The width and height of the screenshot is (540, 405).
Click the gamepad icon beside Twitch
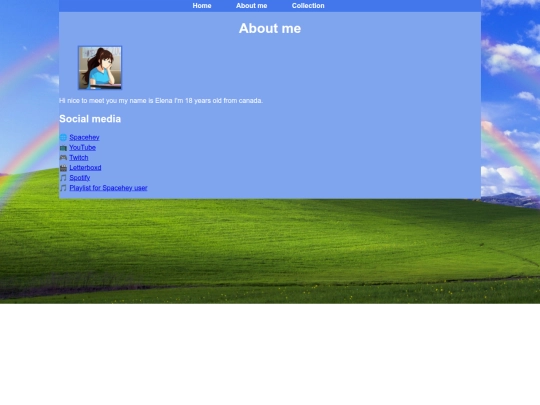[63, 158]
